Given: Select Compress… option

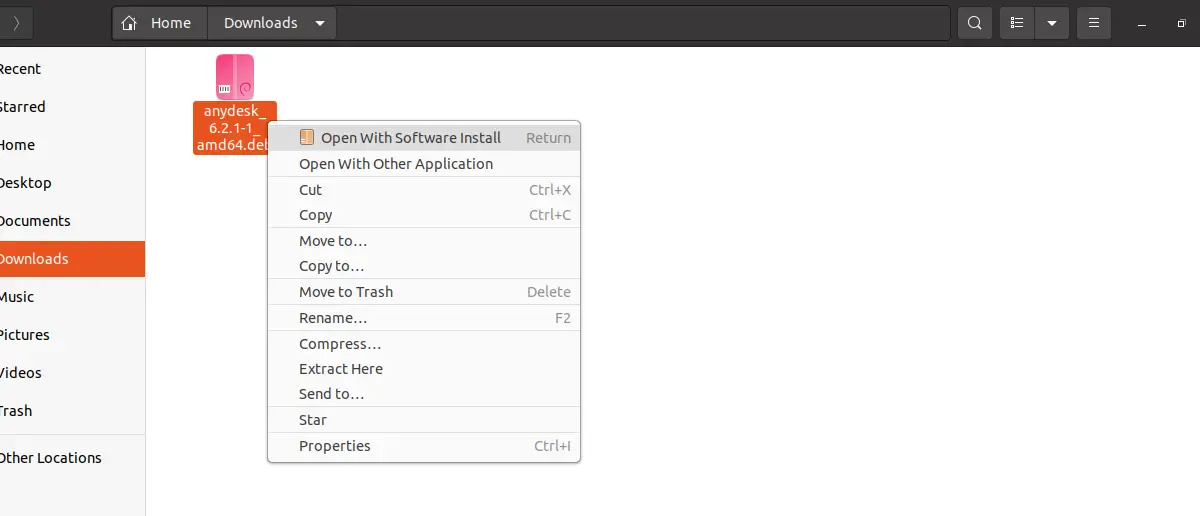Looking at the screenshot, I should (424, 344).
